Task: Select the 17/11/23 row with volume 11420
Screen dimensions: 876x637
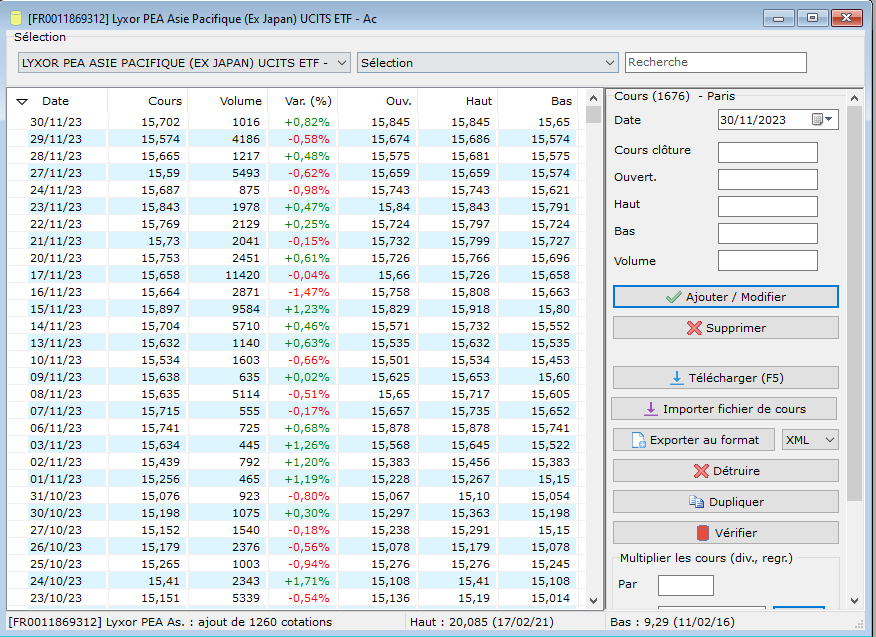Action: coord(296,275)
